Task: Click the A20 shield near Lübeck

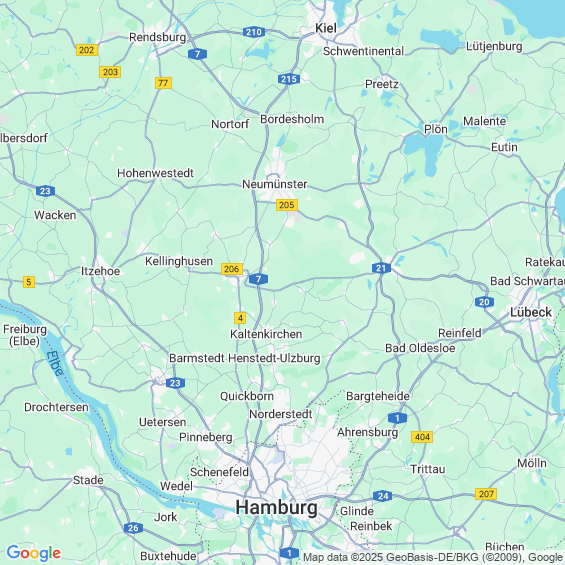Action: click(x=484, y=302)
